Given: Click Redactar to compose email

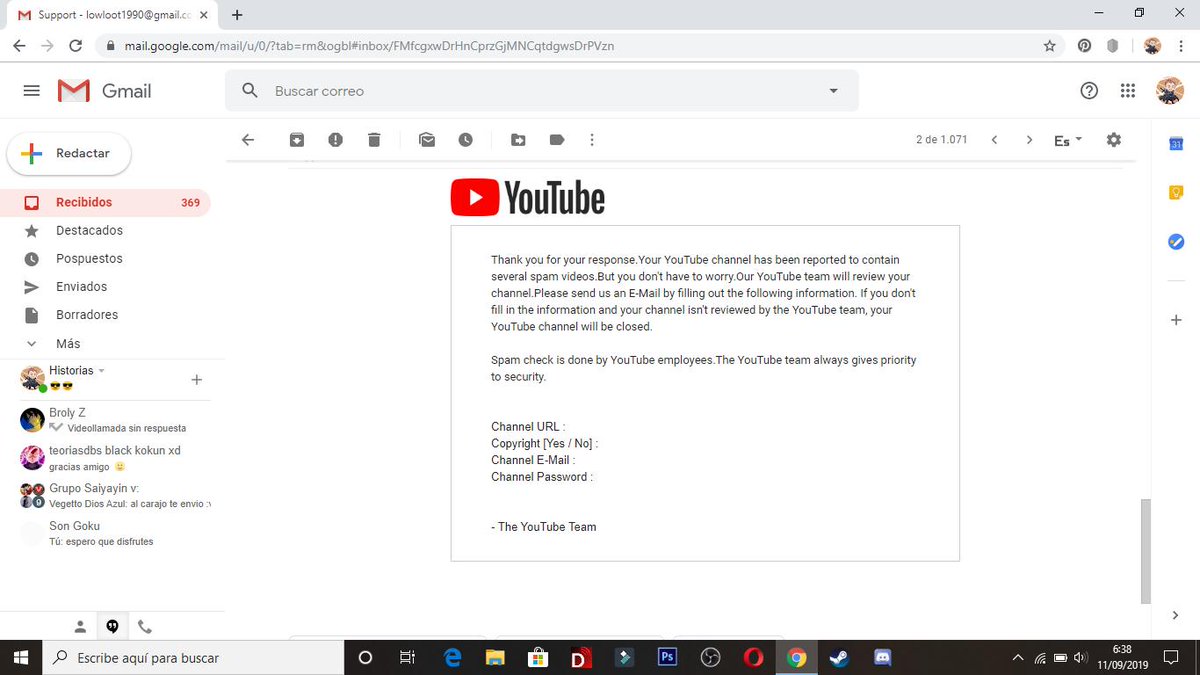Looking at the screenshot, I should pyautogui.click(x=69, y=153).
